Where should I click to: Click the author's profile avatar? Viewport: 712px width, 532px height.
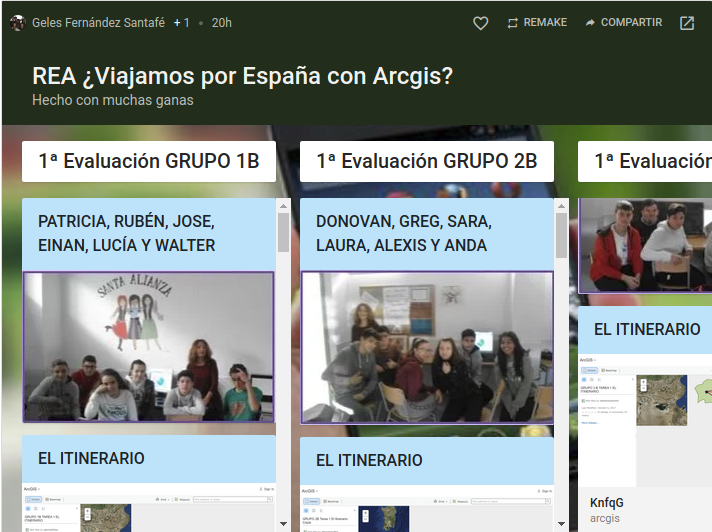tap(17, 23)
